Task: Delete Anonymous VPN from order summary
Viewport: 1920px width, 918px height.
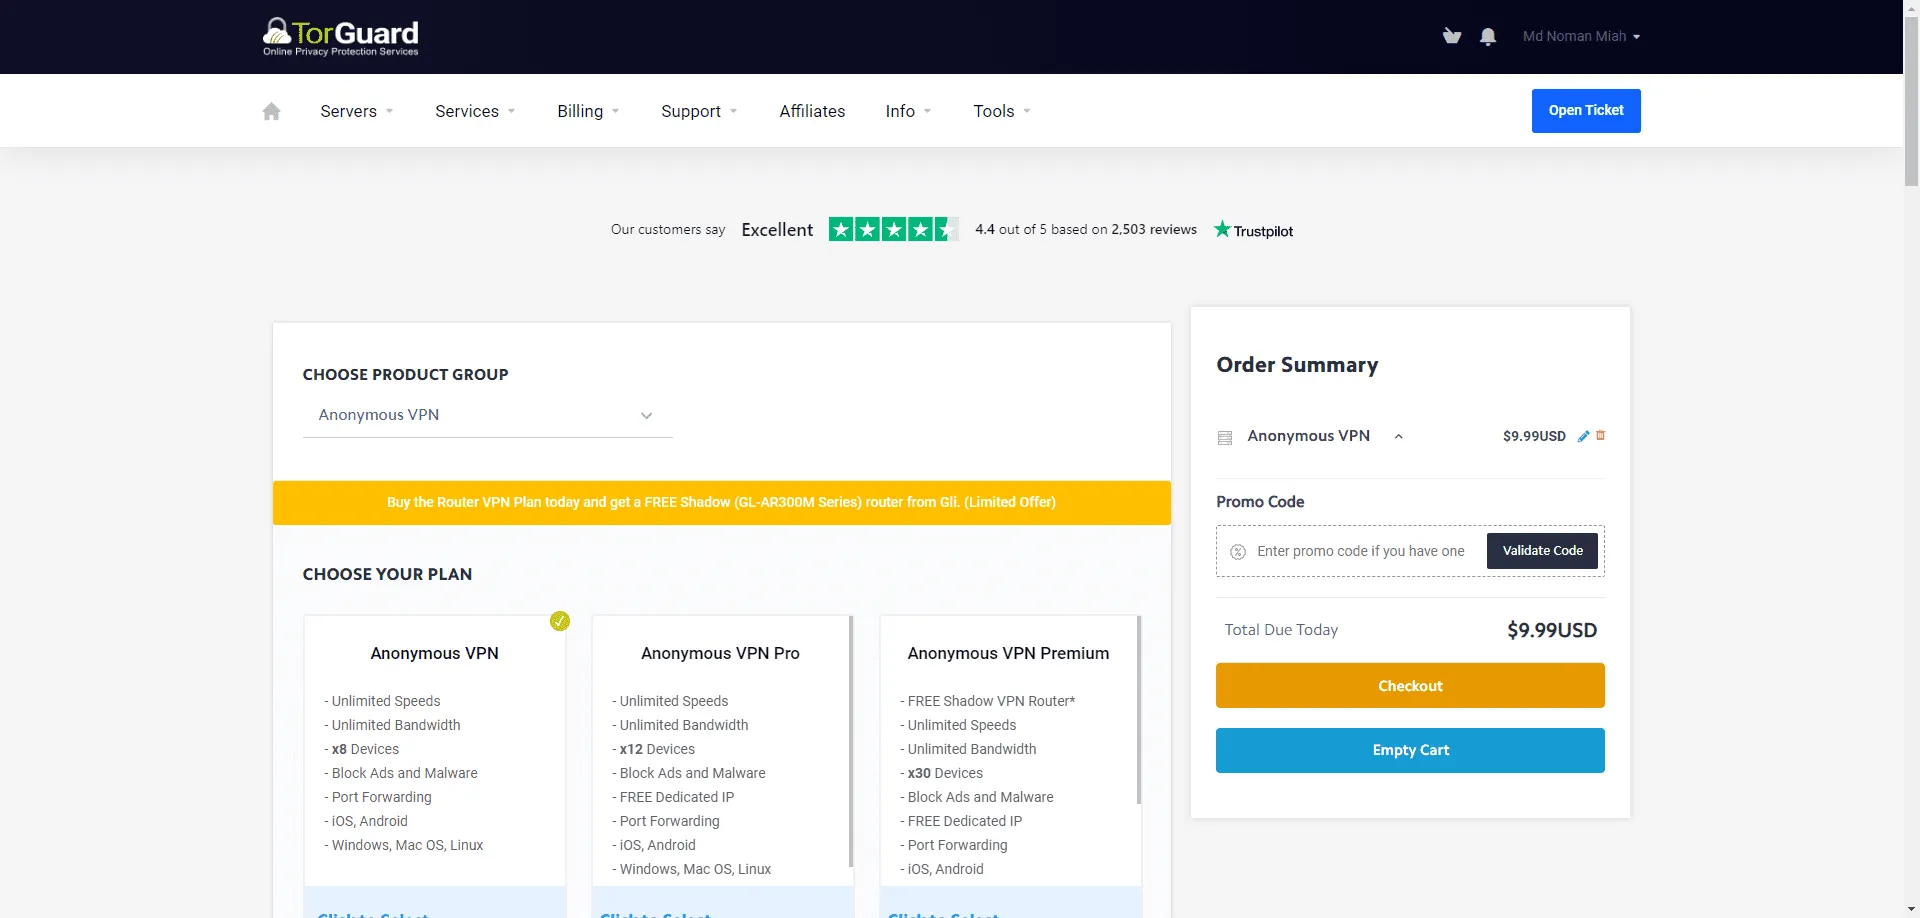Action: tap(1600, 435)
